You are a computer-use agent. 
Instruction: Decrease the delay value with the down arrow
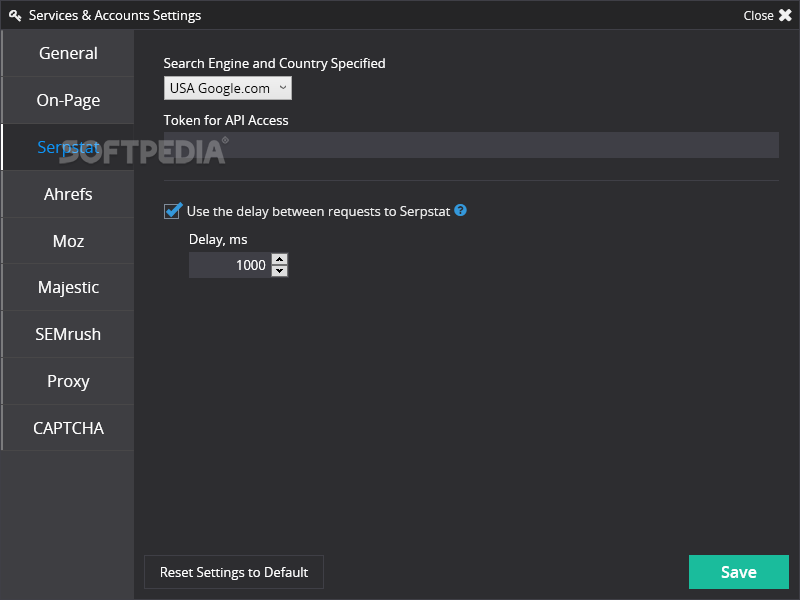279,271
